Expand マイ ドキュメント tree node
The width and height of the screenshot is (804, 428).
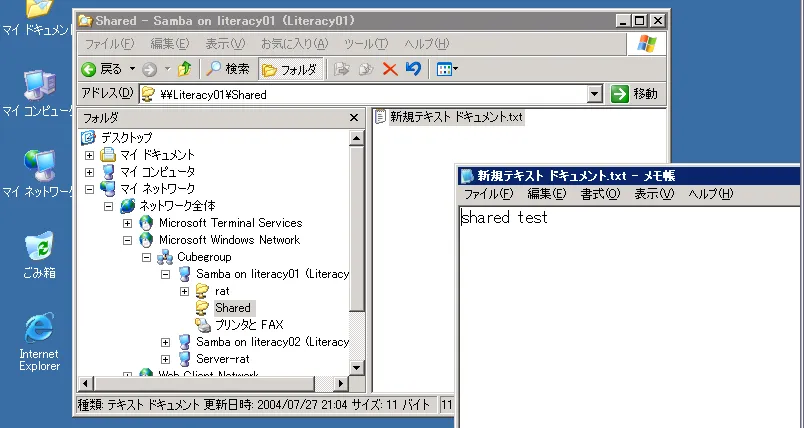[x=89, y=155]
